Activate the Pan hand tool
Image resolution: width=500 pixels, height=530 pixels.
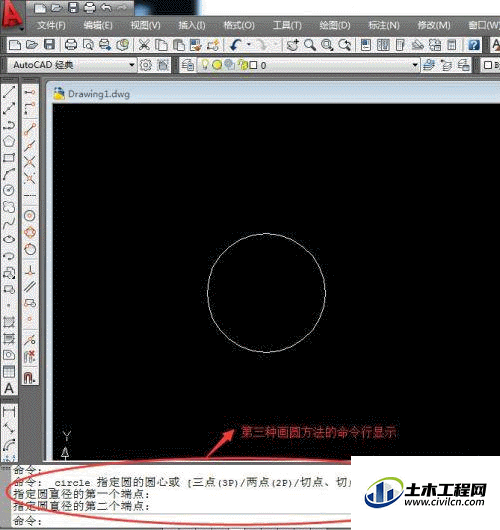(293, 45)
